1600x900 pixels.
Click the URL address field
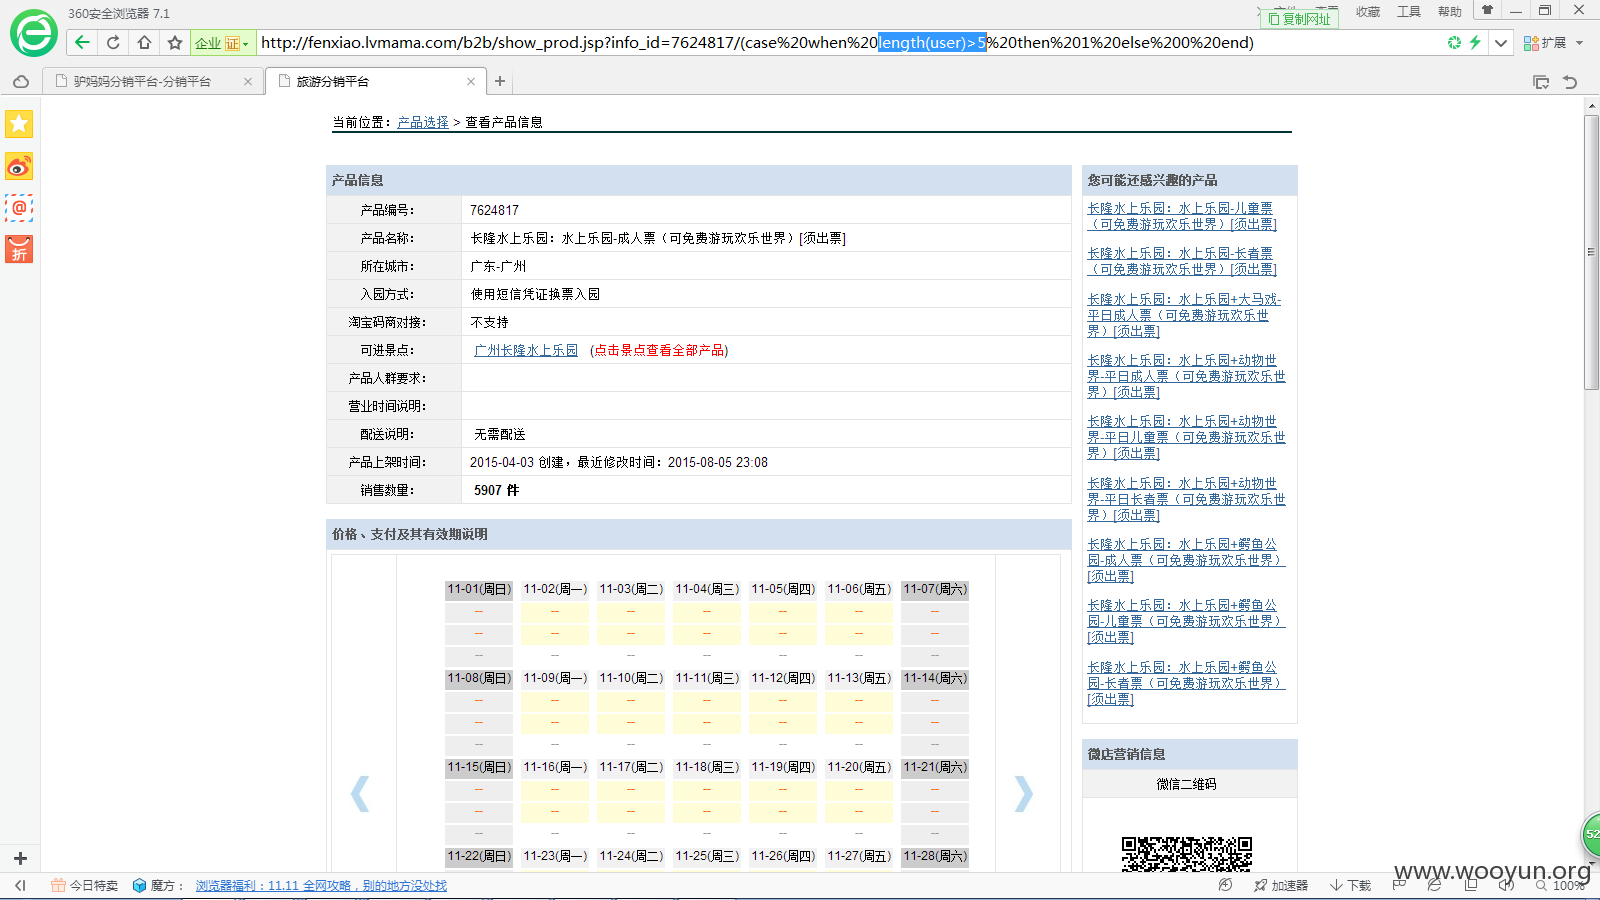[x=850, y=43]
